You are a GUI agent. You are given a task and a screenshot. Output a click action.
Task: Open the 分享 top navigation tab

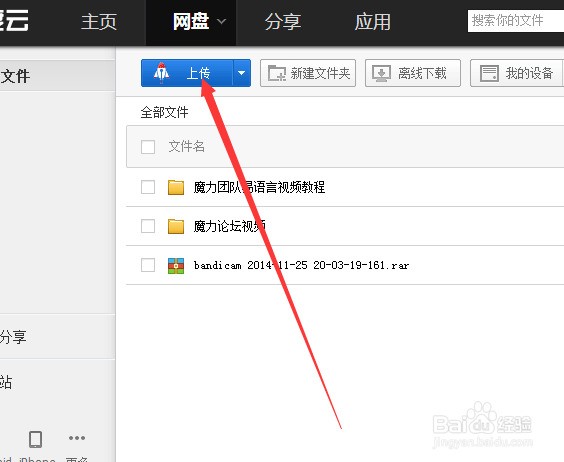coord(282,22)
